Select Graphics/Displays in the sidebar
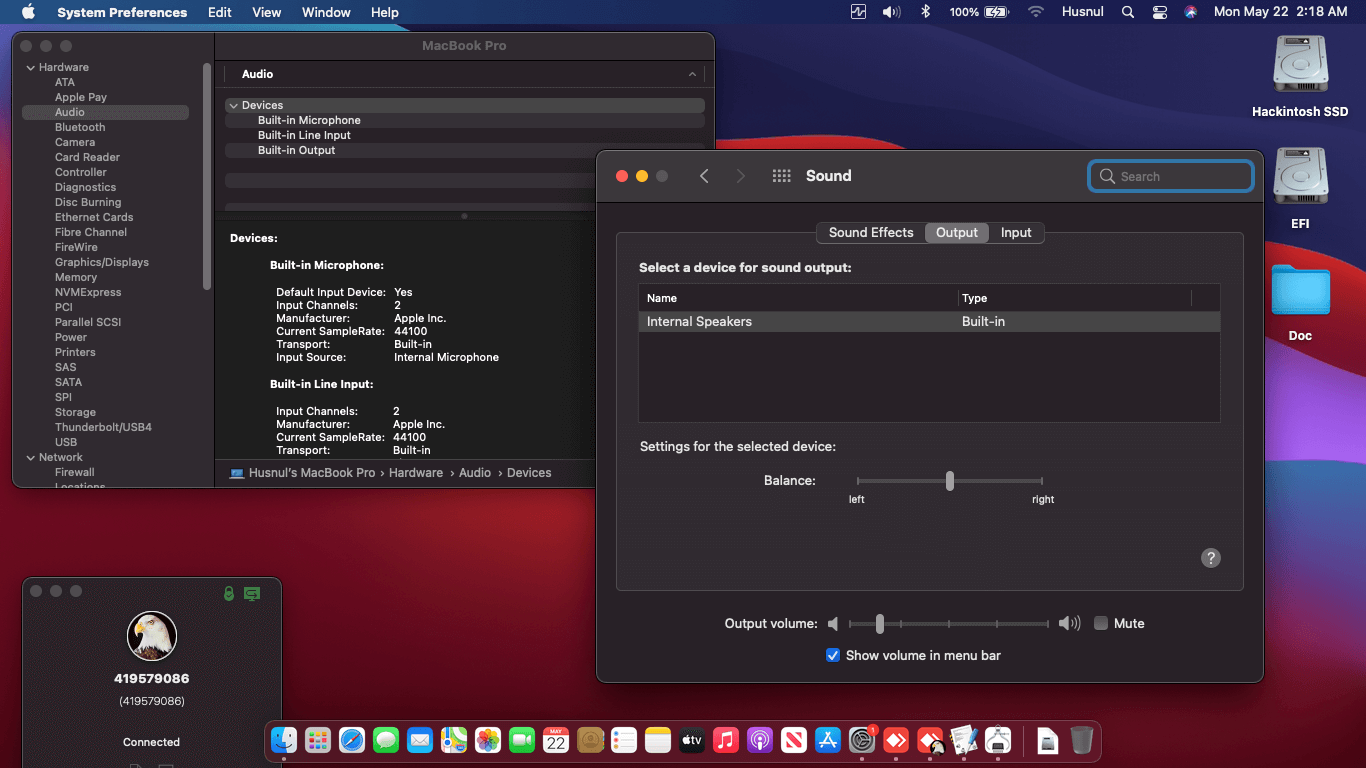 coord(102,262)
